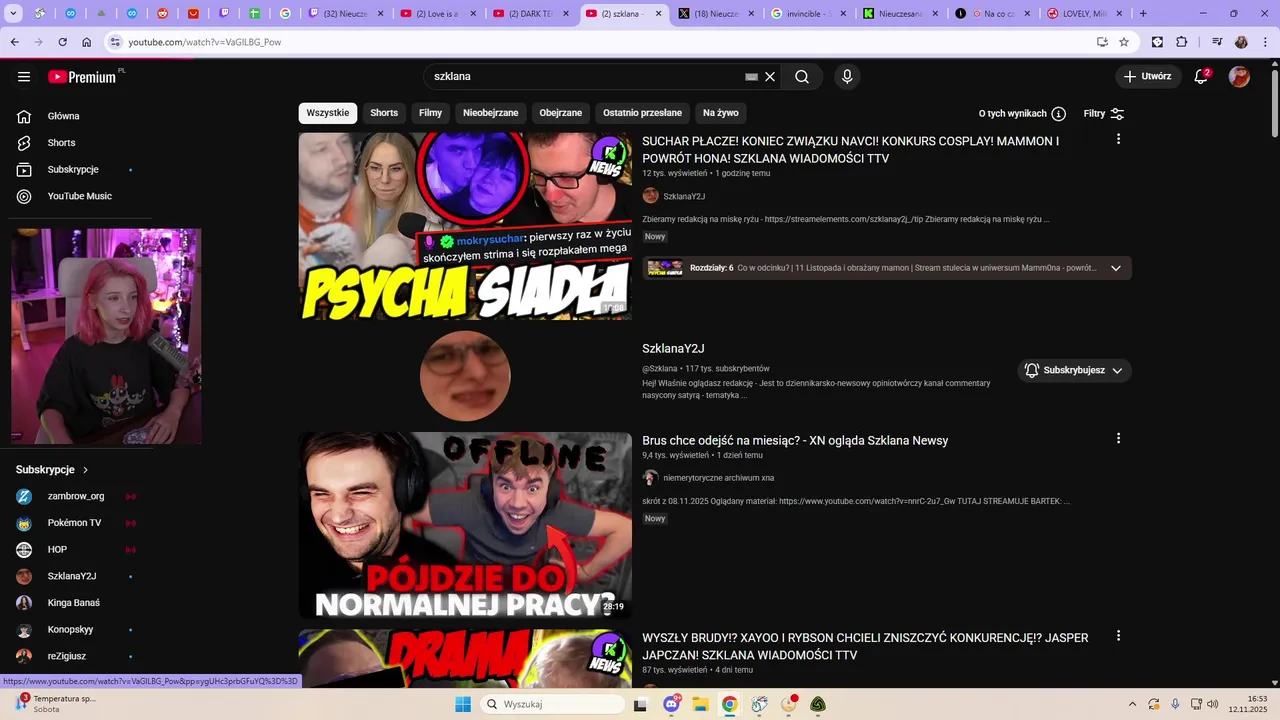Screen dimensions: 1280x720
Task: Open POJDZIE DO NORMALNEJ PRACY thumbnail
Action: (x=465, y=525)
